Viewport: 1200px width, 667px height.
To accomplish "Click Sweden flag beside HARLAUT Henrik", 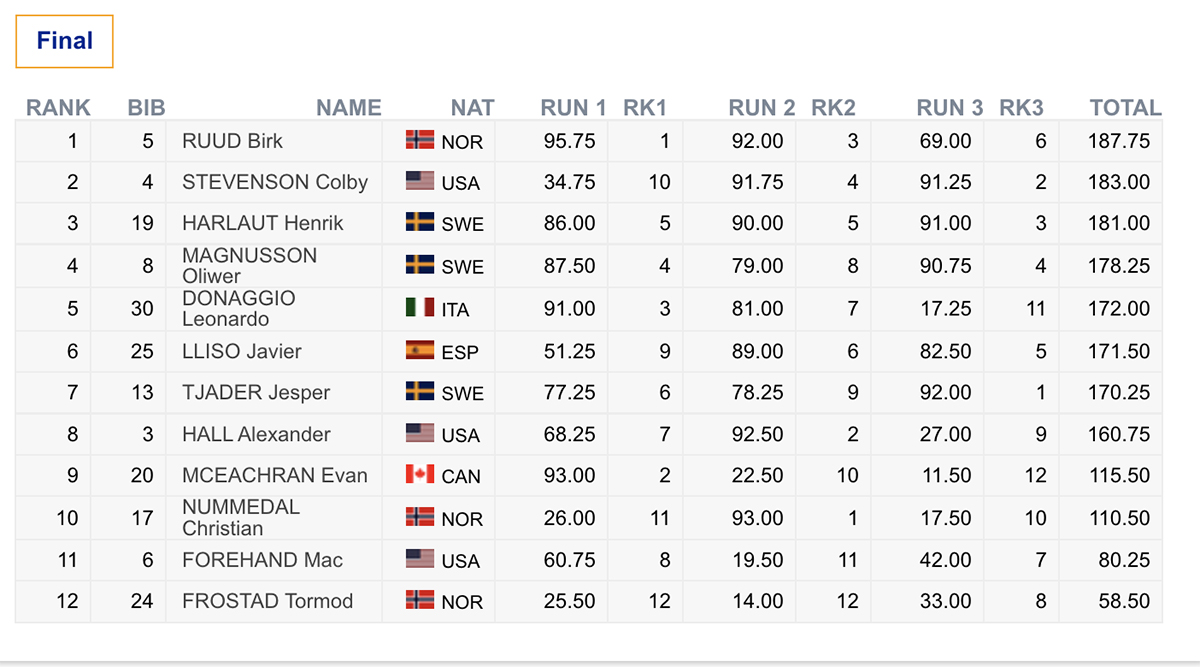I will pos(420,222).
